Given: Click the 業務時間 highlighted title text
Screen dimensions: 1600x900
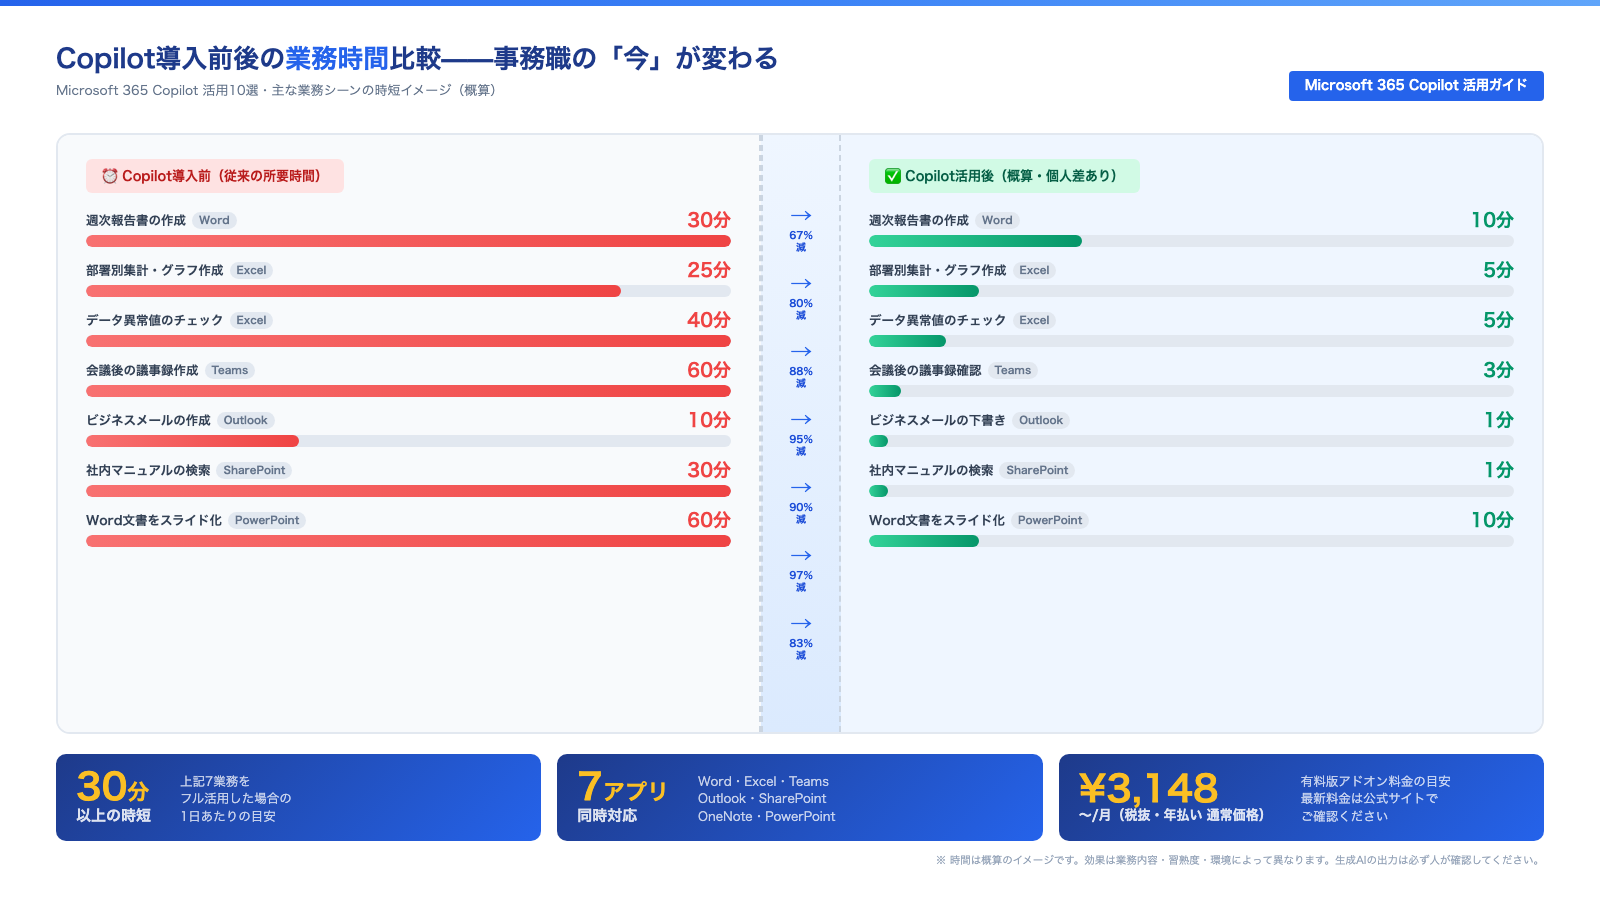Looking at the screenshot, I should pyautogui.click(x=337, y=59).
